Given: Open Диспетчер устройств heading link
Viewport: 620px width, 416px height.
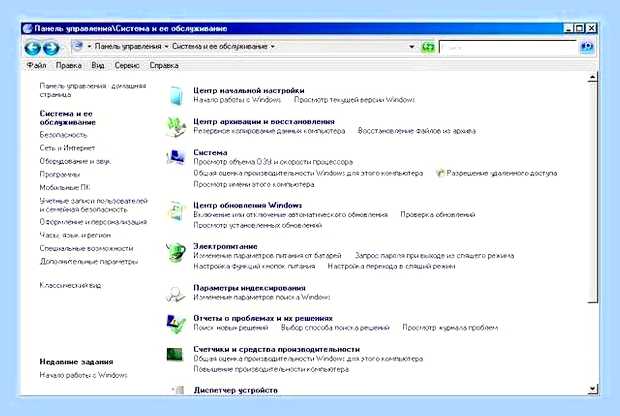Looking at the screenshot, I should click(x=236, y=390).
